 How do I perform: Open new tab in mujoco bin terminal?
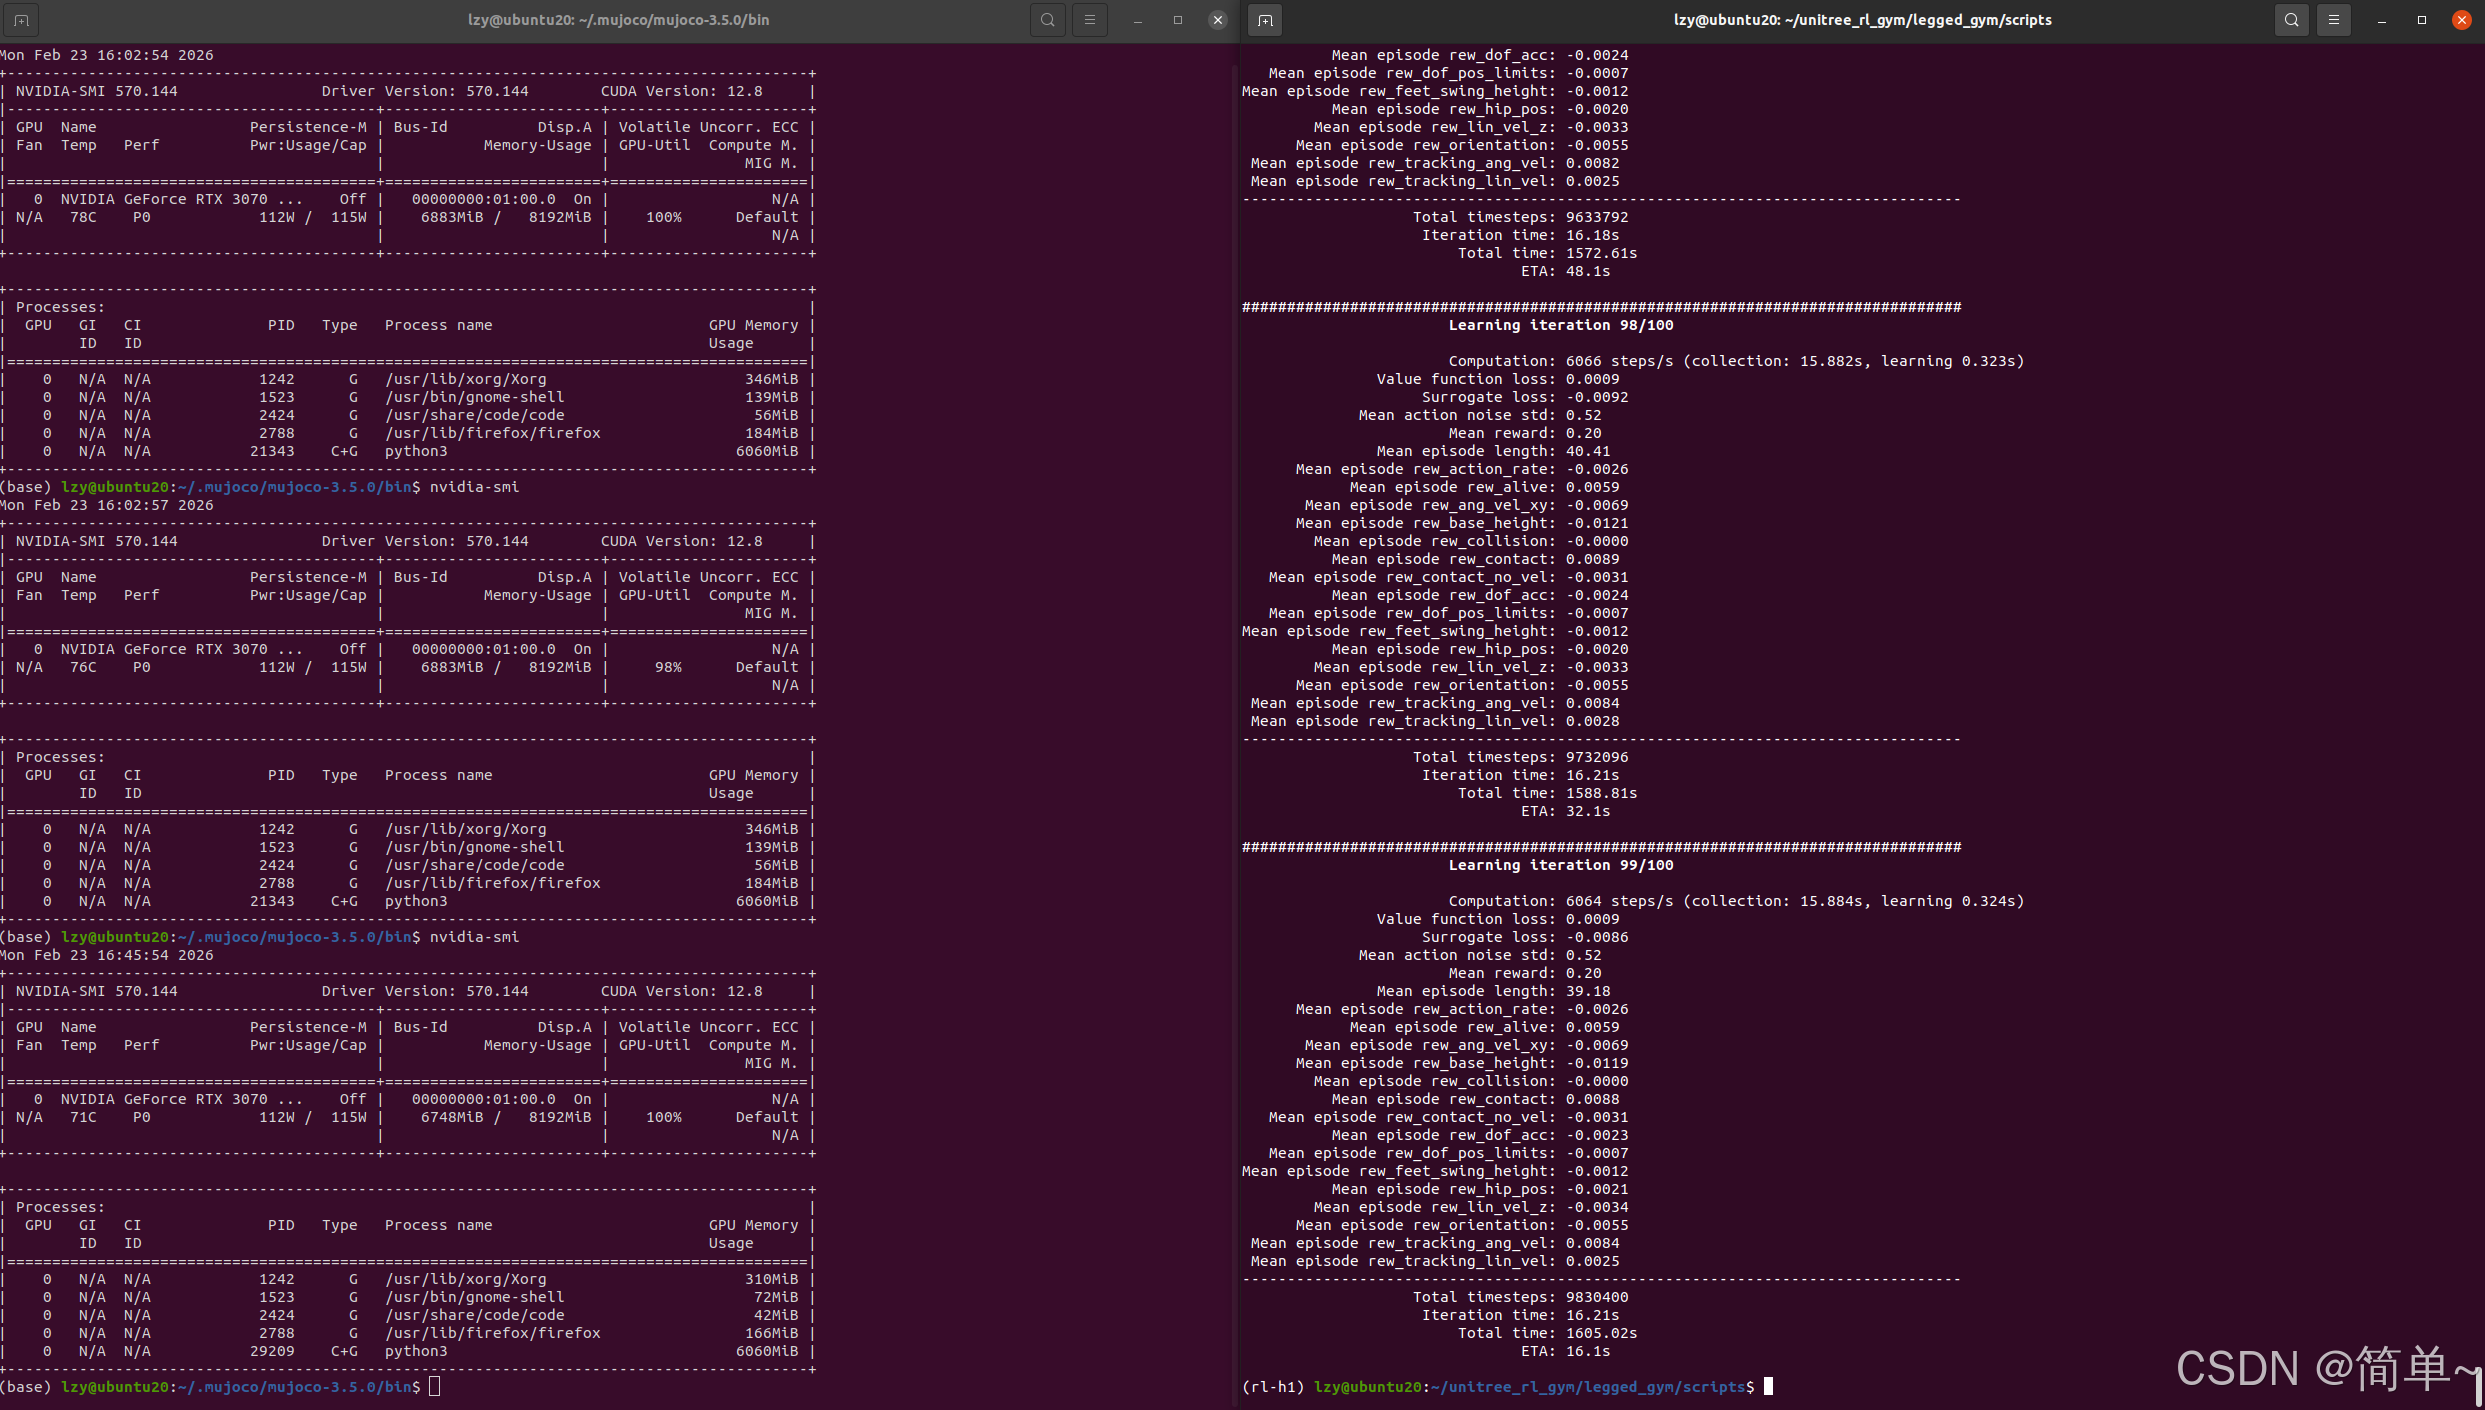point(21,20)
